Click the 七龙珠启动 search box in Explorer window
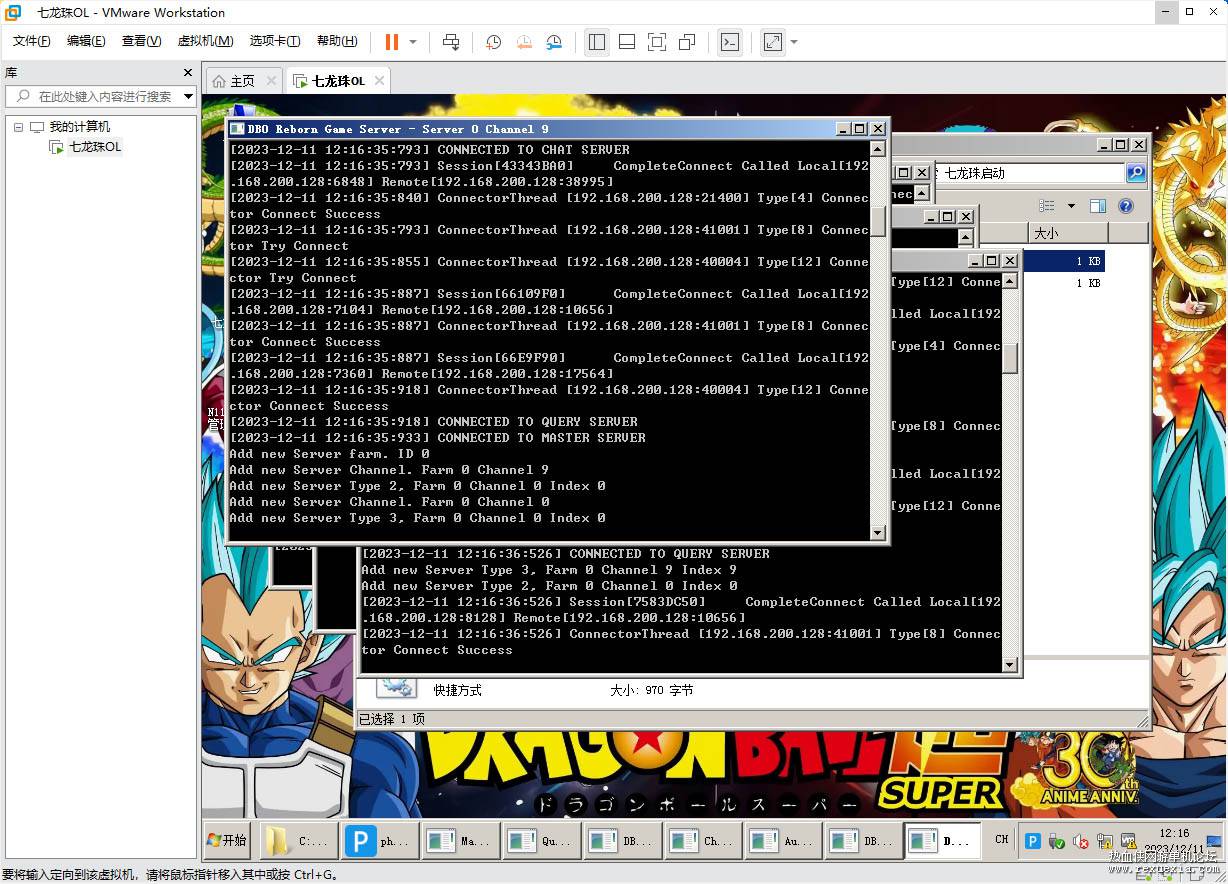1228x884 pixels. [x=1030, y=173]
